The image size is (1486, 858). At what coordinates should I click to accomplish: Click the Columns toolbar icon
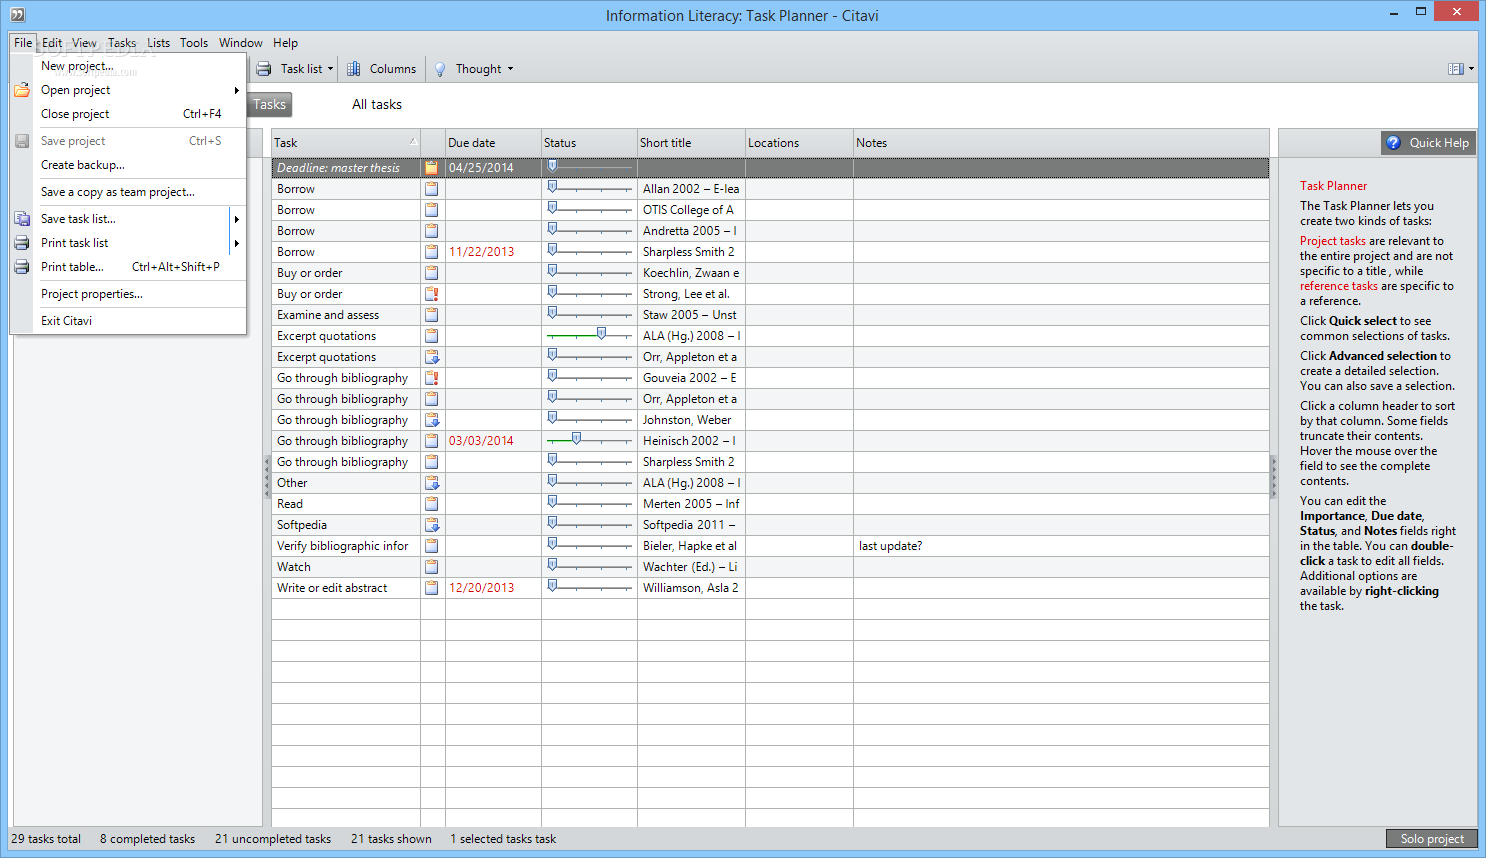[x=354, y=69]
